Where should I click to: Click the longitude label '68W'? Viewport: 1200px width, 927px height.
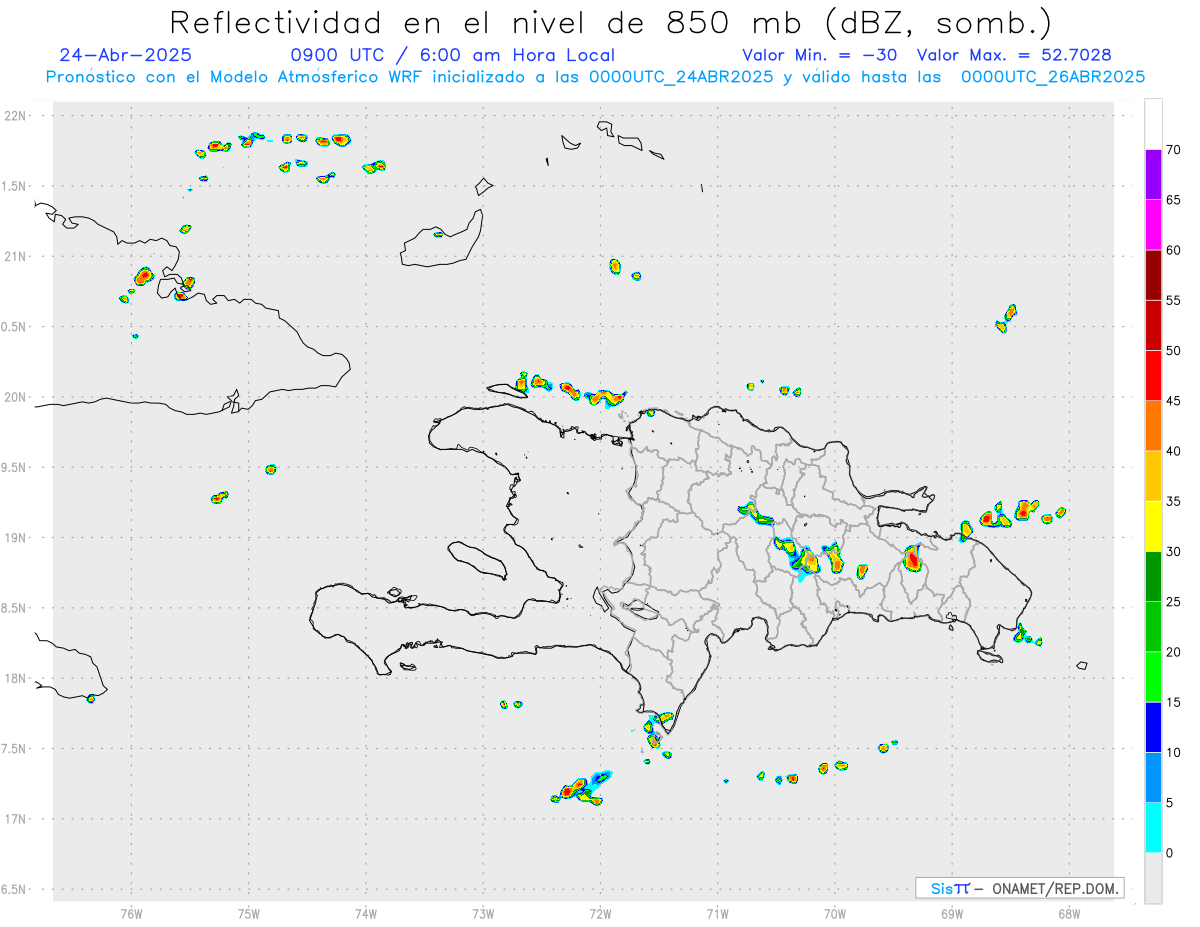pos(1068,913)
